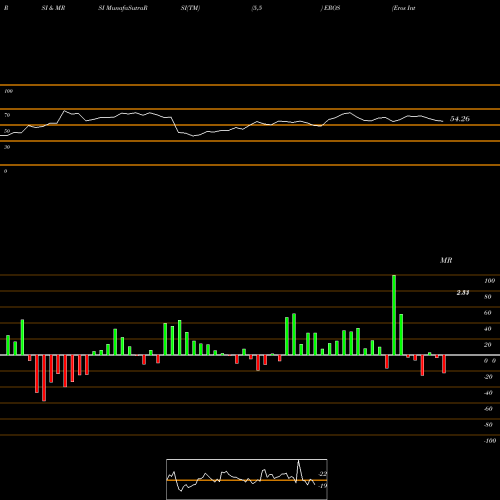Click the MR label above the histogram
500x500 pixels.
coord(446,260)
